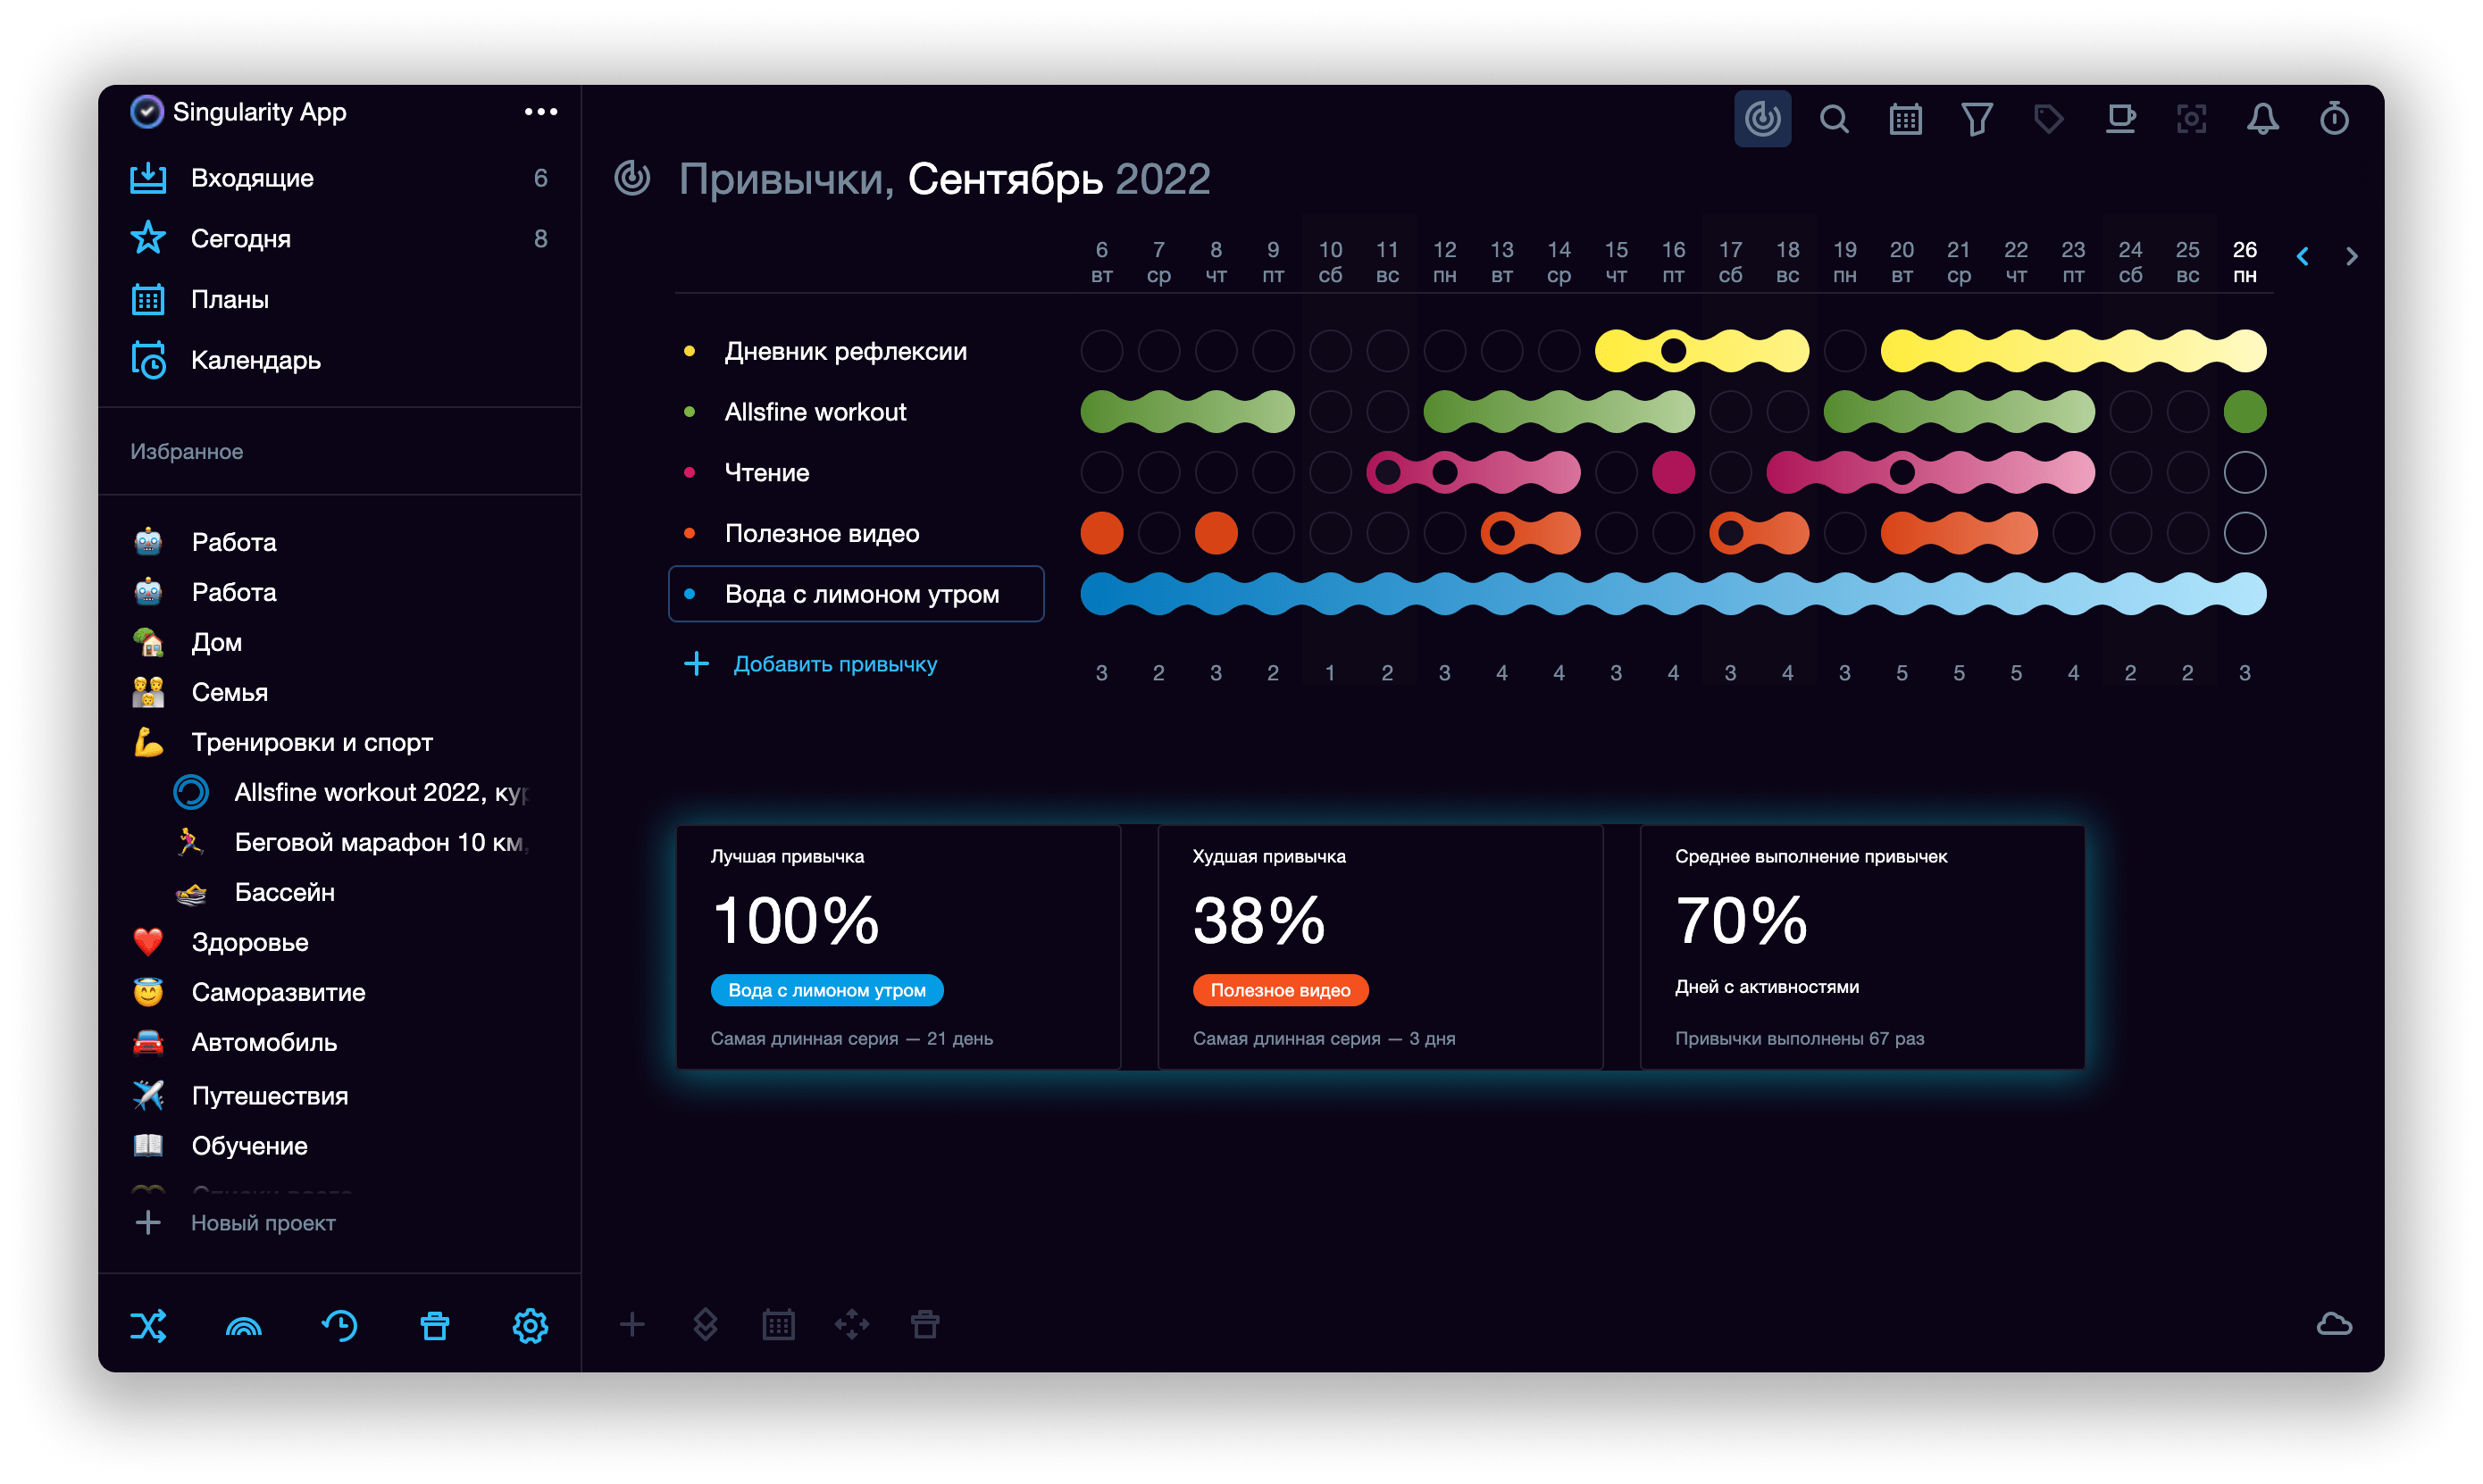Open history clock icon in sidebar footer

click(339, 1326)
